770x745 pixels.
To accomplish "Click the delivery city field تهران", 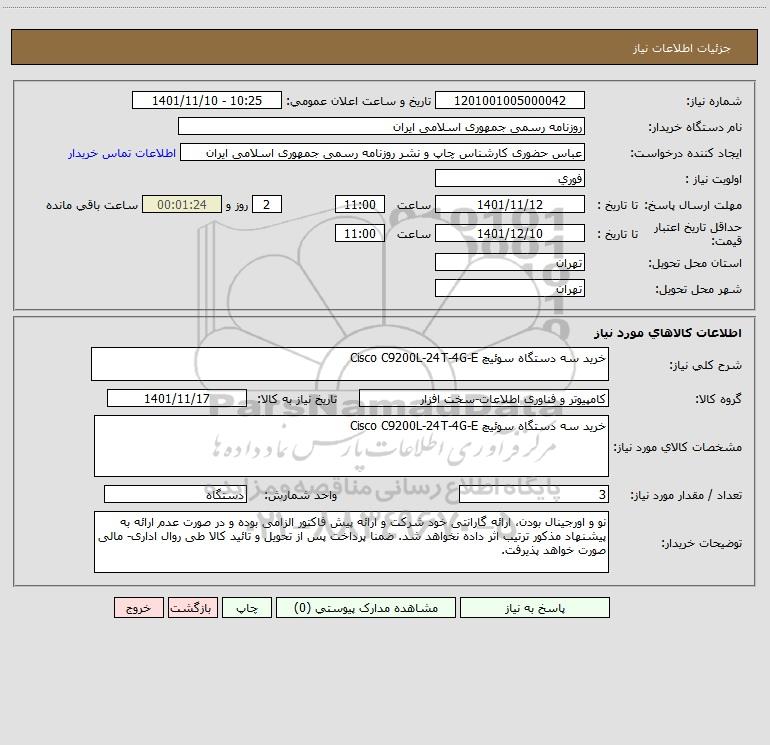I will [510, 288].
